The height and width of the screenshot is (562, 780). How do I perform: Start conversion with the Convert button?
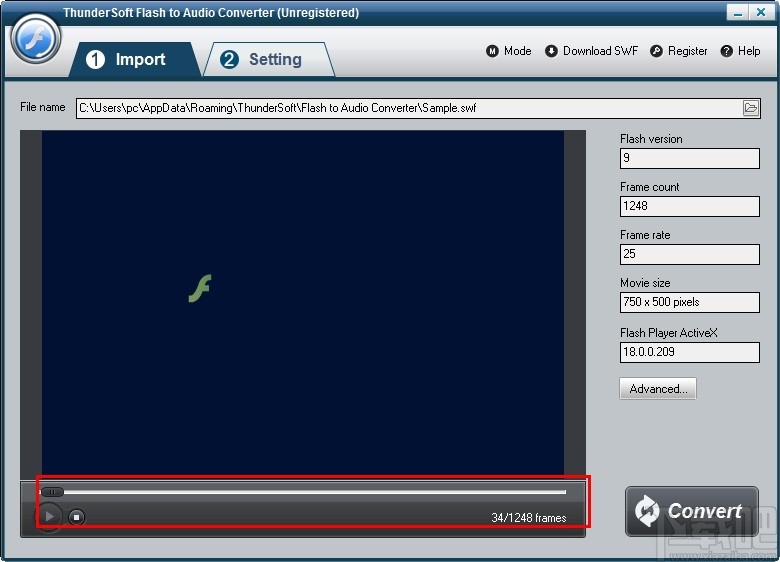[x=691, y=511]
